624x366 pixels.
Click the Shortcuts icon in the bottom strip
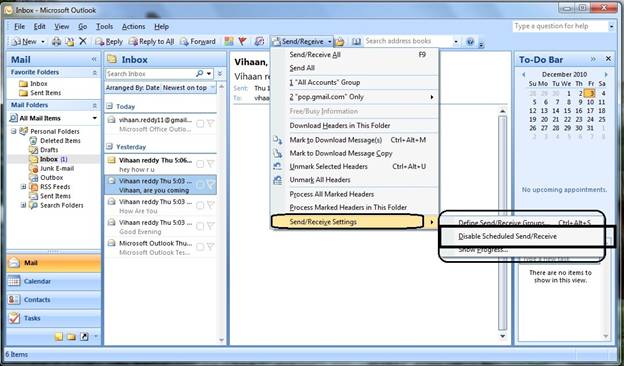tap(84, 337)
